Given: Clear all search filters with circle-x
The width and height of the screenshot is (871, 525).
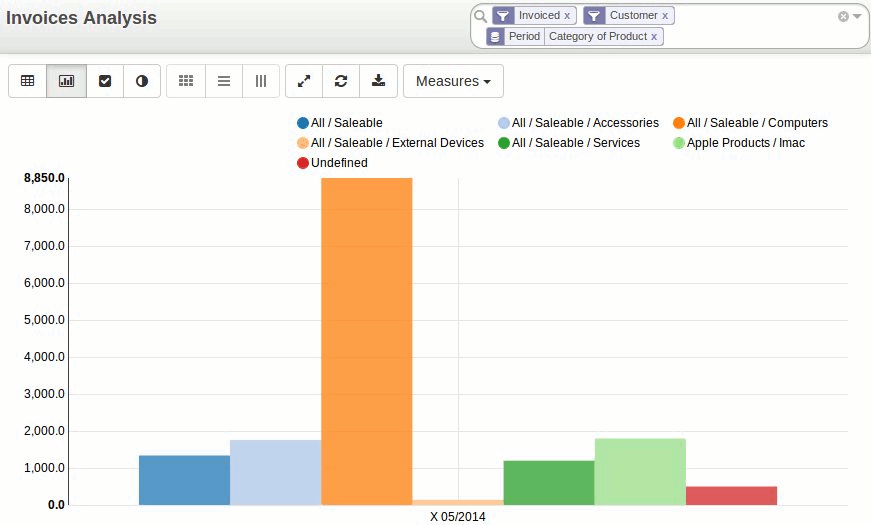Looking at the screenshot, I should tap(843, 16).
